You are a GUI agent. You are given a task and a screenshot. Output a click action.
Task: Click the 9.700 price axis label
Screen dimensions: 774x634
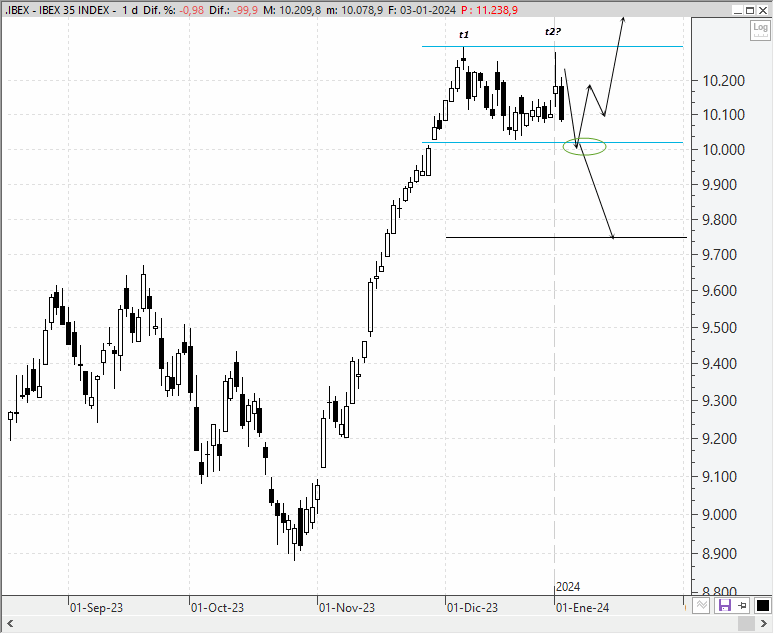point(719,255)
